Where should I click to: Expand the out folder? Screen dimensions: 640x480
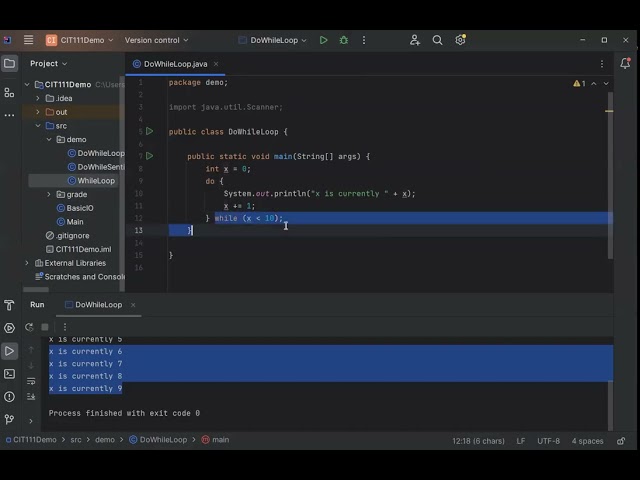(38, 112)
